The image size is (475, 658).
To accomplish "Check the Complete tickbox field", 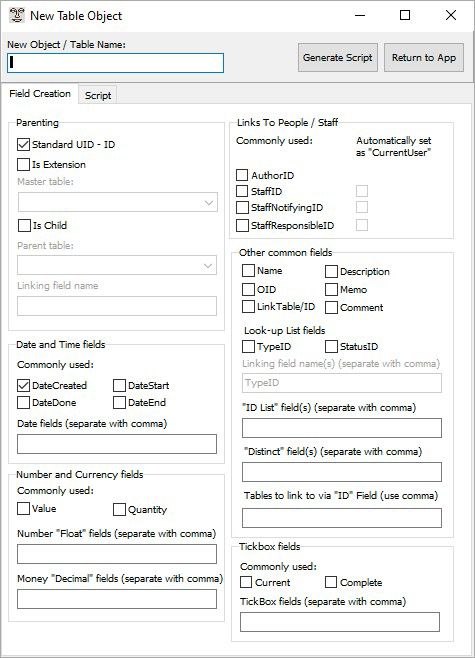I will tap(331, 582).
